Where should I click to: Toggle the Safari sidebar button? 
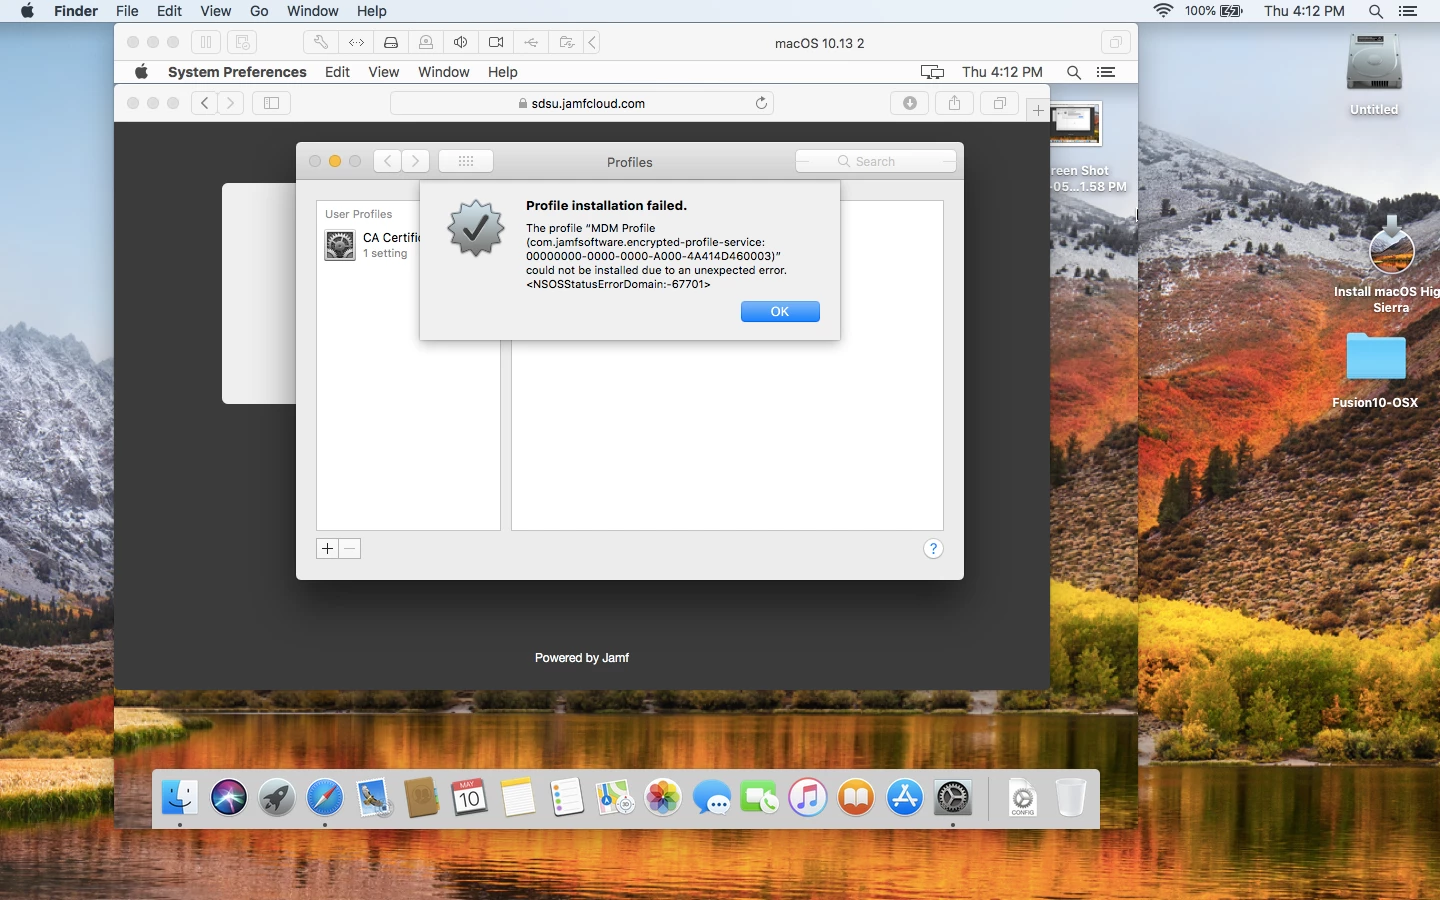pos(271,103)
